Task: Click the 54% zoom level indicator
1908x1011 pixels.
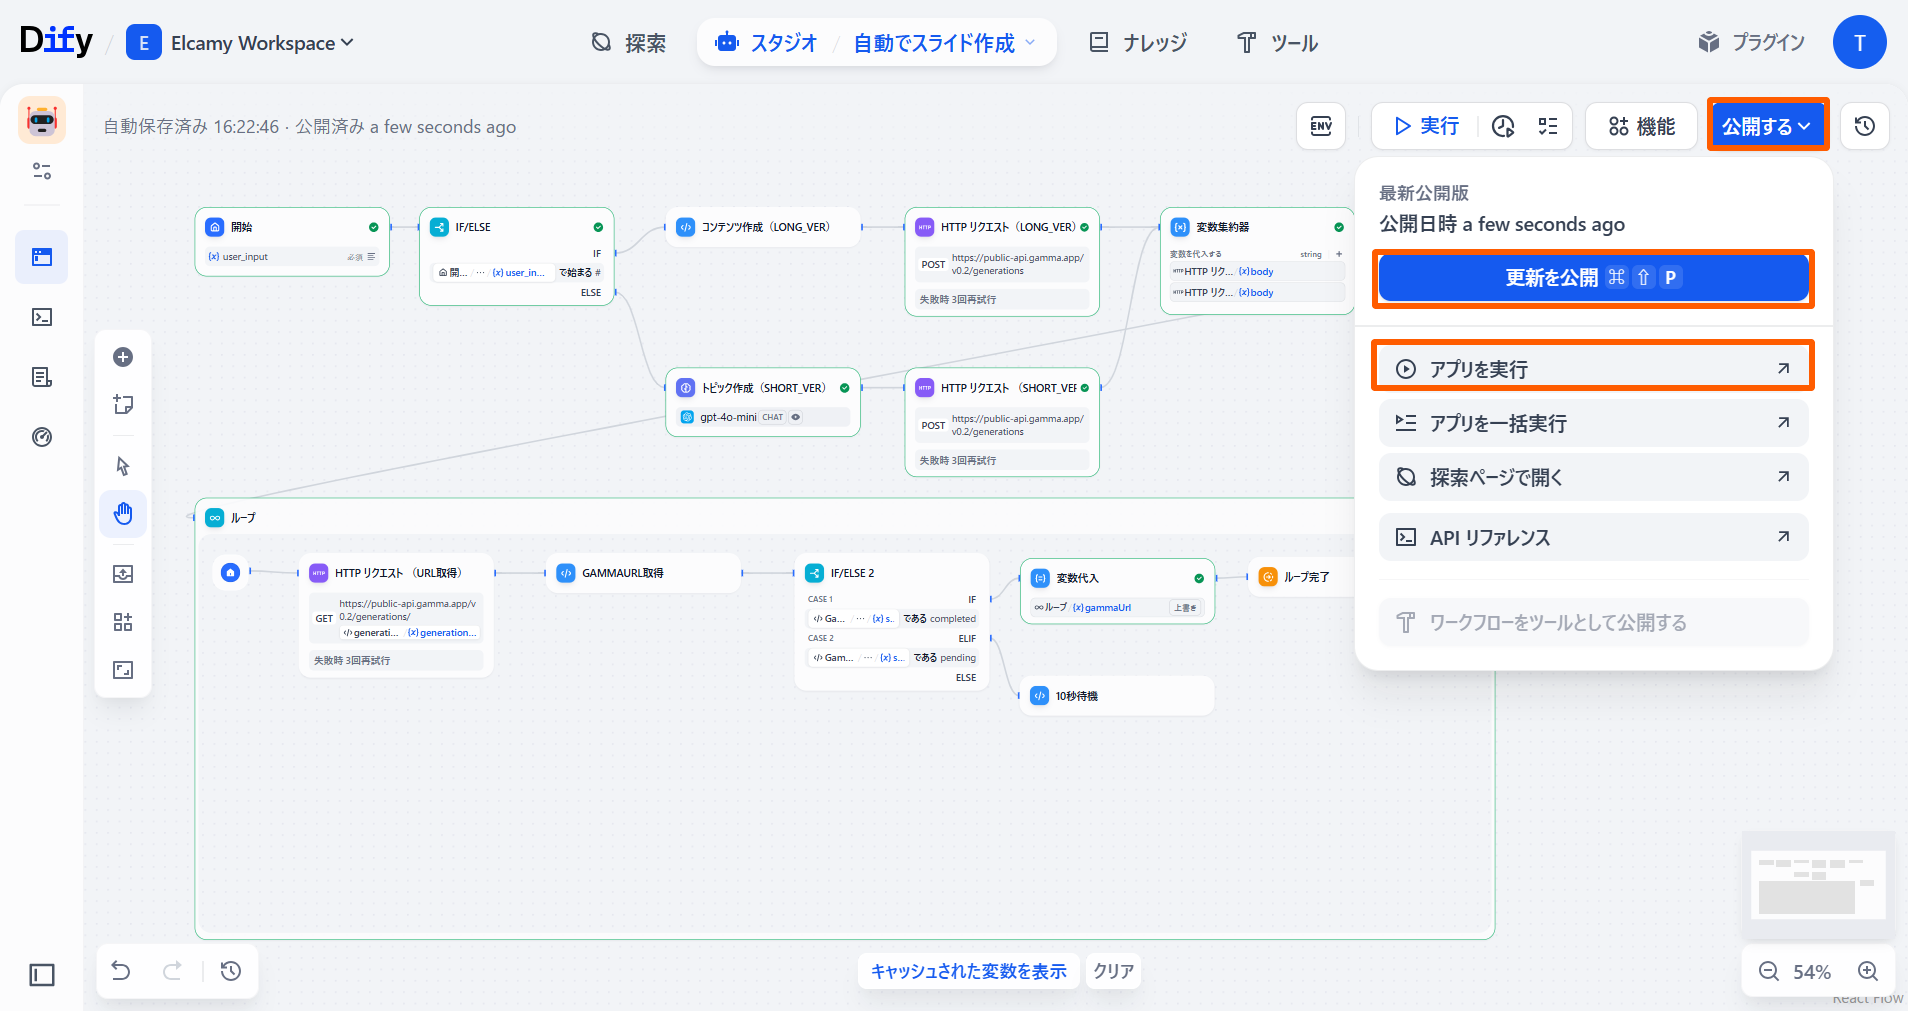Action: [1811, 972]
